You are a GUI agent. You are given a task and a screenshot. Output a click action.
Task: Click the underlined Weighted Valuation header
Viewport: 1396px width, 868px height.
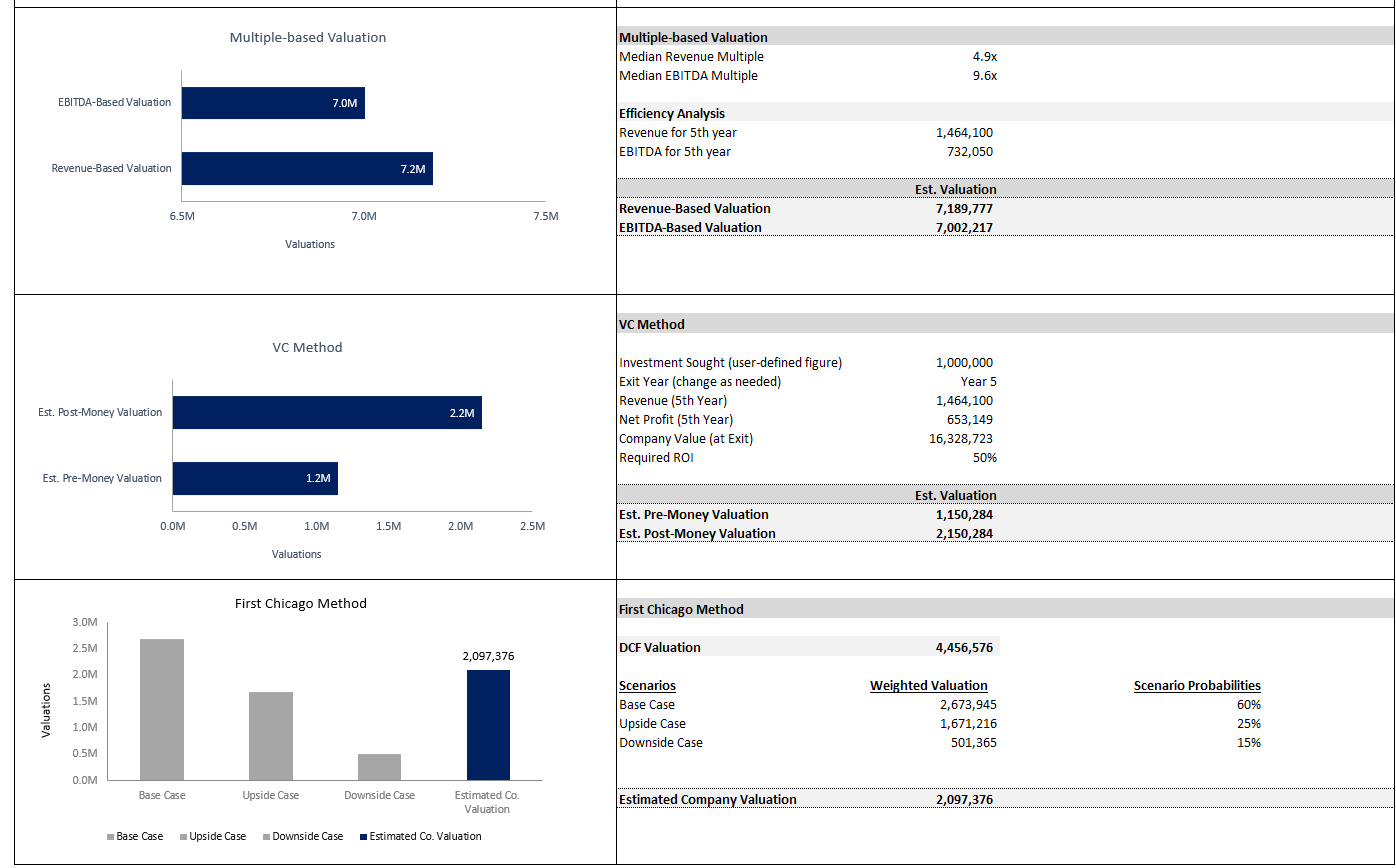coord(929,686)
